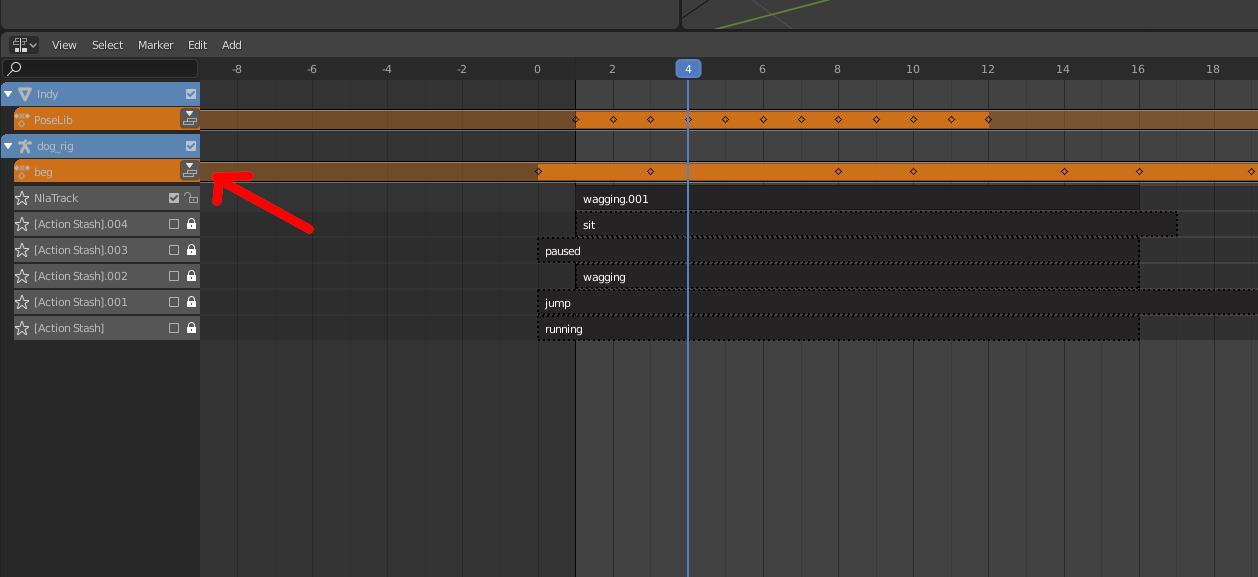Viewport: 1258px width, 577px height.
Task: Collapse the Indy object hierarchy
Action: click(x=8, y=94)
